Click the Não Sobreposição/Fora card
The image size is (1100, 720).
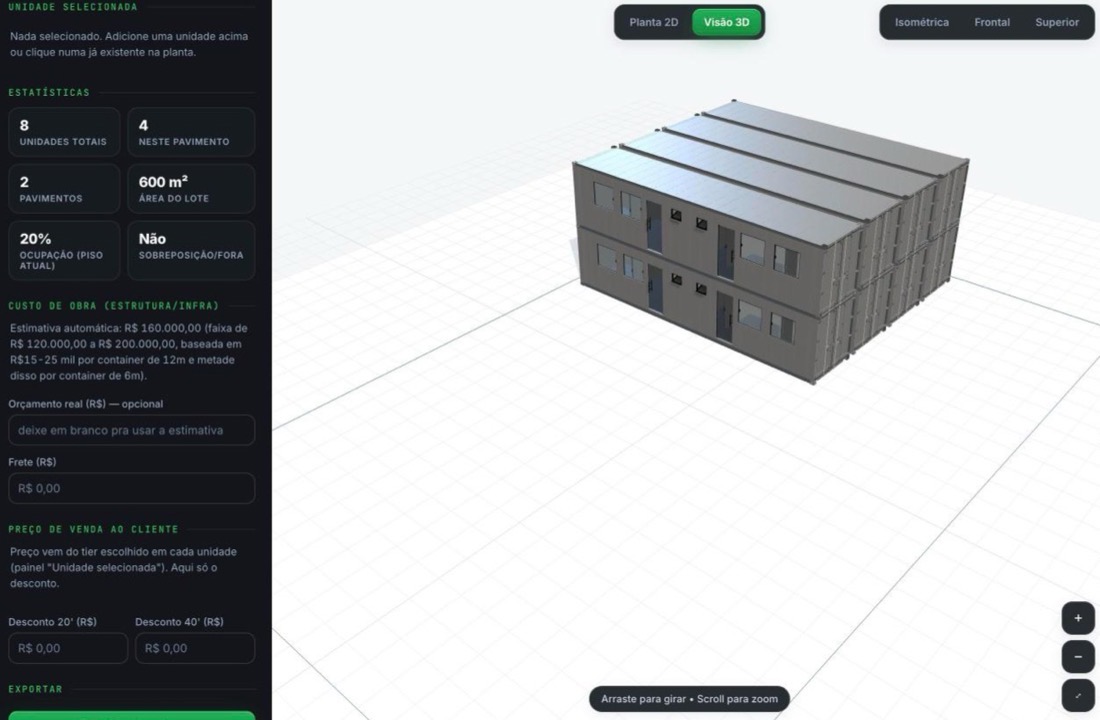pyautogui.click(x=191, y=251)
